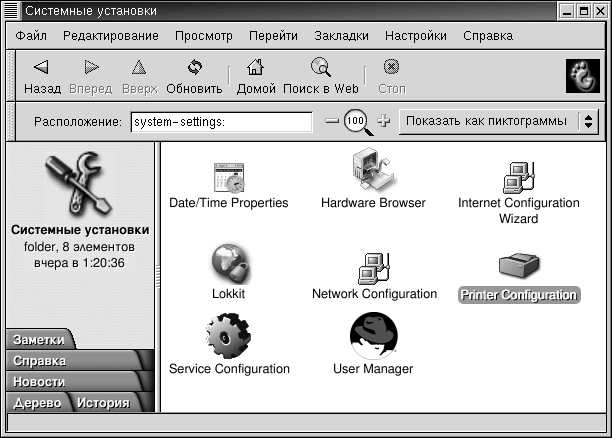Screen dimensions: 612x438
Task: Open Поиск в Web search button
Action: pyautogui.click(x=320, y=77)
